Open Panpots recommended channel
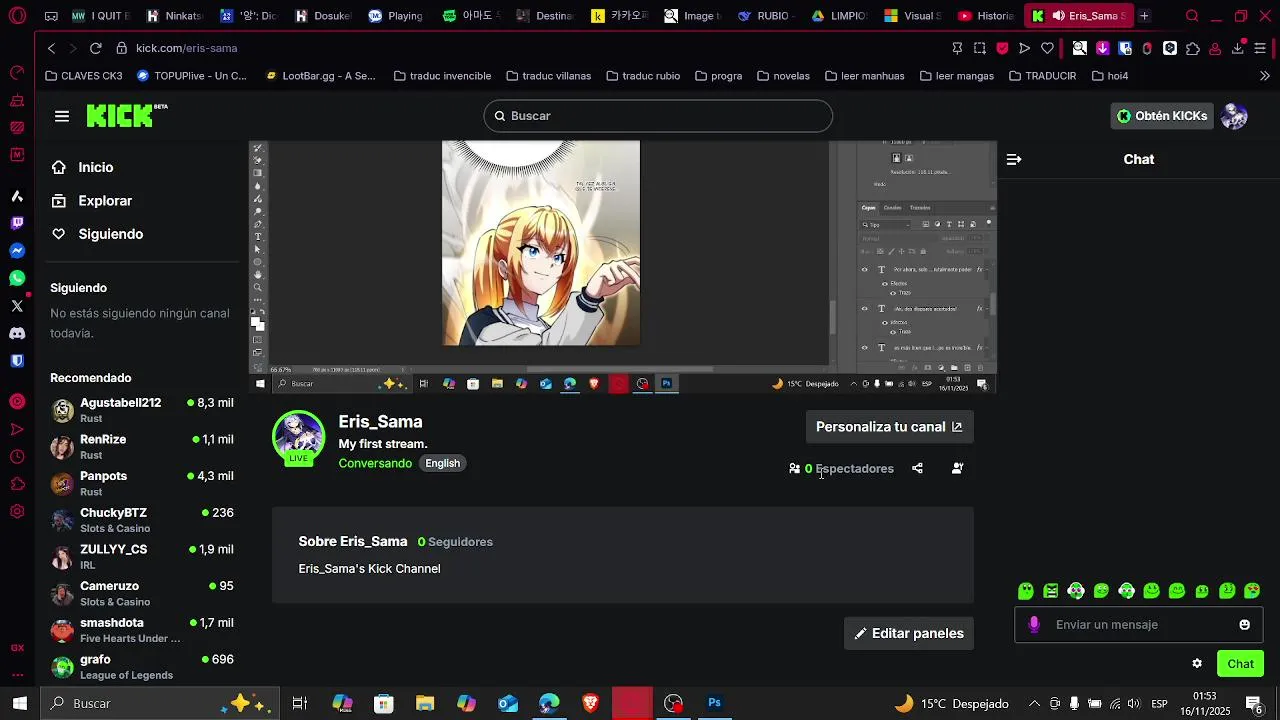Screen dimensions: 1280x720 pos(142,484)
